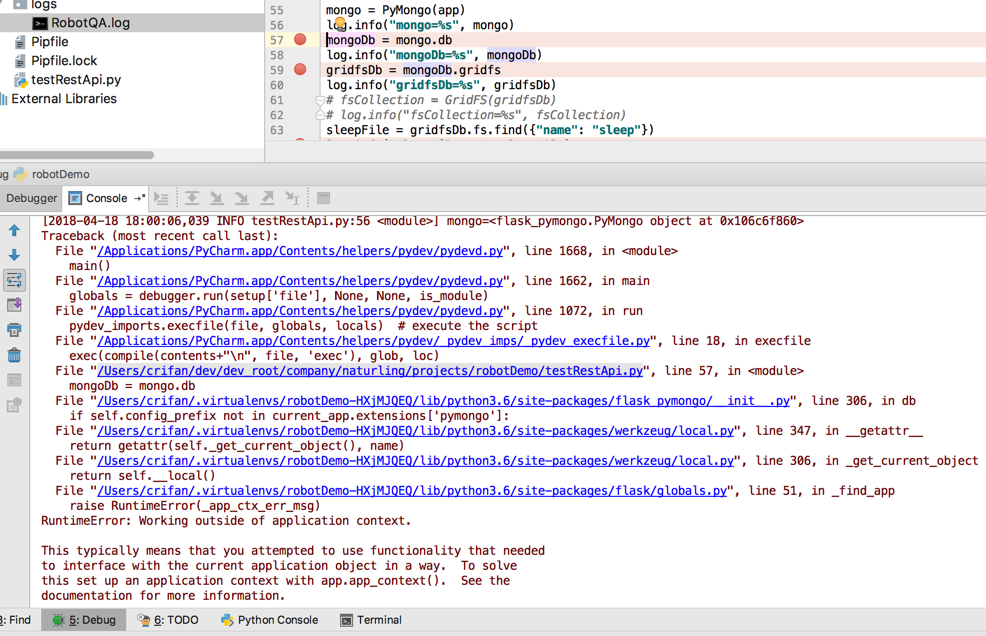Click the blue down arrow in console sidebar
Viewport: 986px width, 636px height.
(14, 255)
